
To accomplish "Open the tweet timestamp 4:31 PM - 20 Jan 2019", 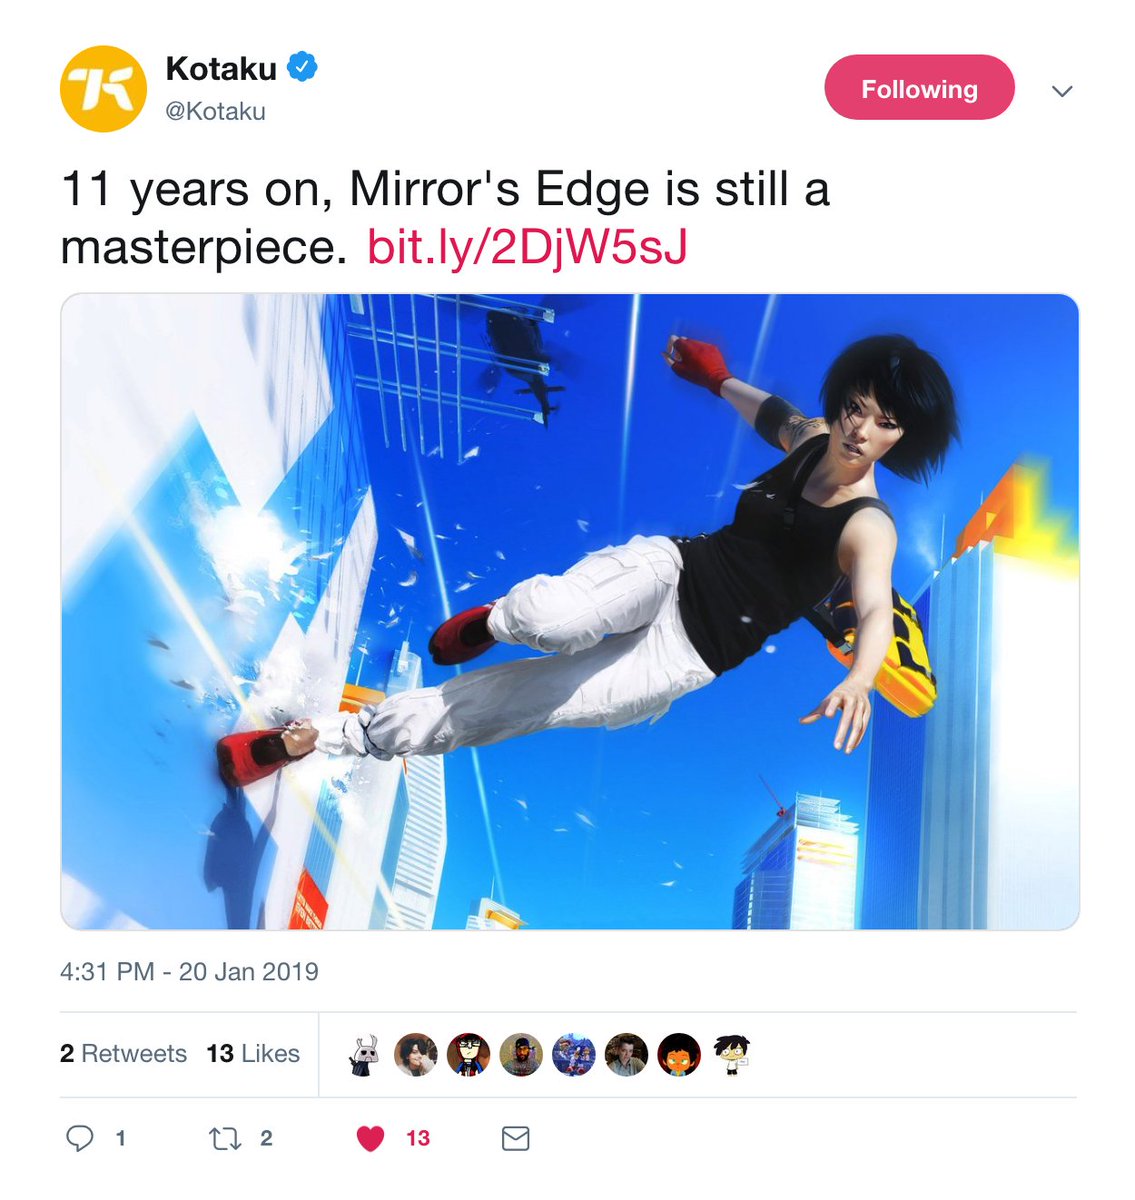I will coord(189,971).
